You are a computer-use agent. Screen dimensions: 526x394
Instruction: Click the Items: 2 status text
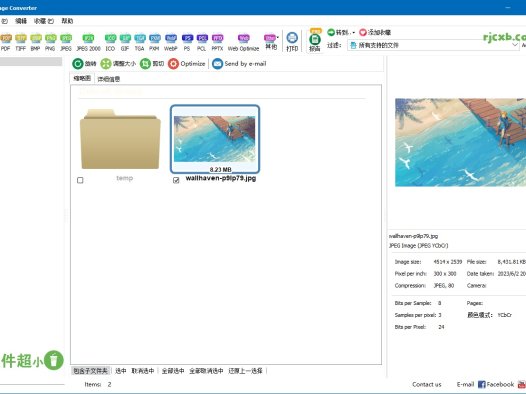click(x=98, y=385)
